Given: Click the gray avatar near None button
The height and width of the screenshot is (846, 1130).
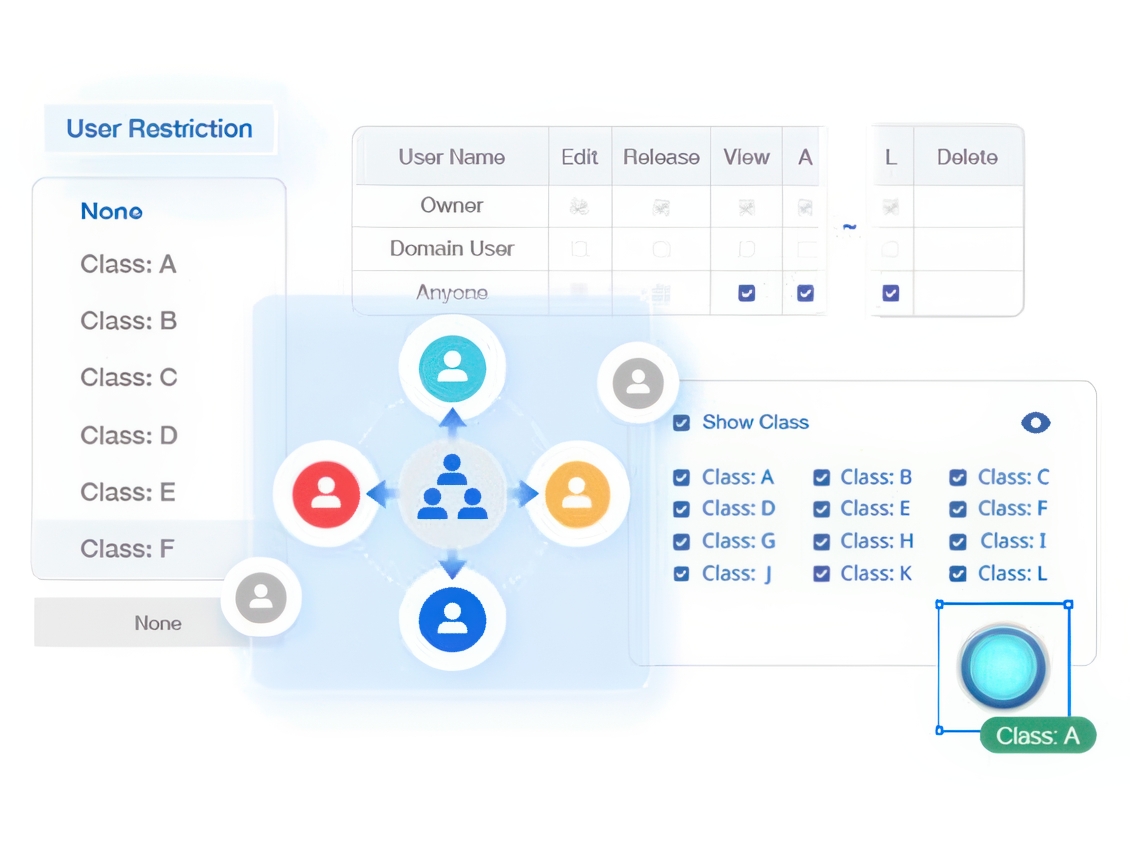Looking at the screenshot, I should pyautogui.click(x=261, y=598).
